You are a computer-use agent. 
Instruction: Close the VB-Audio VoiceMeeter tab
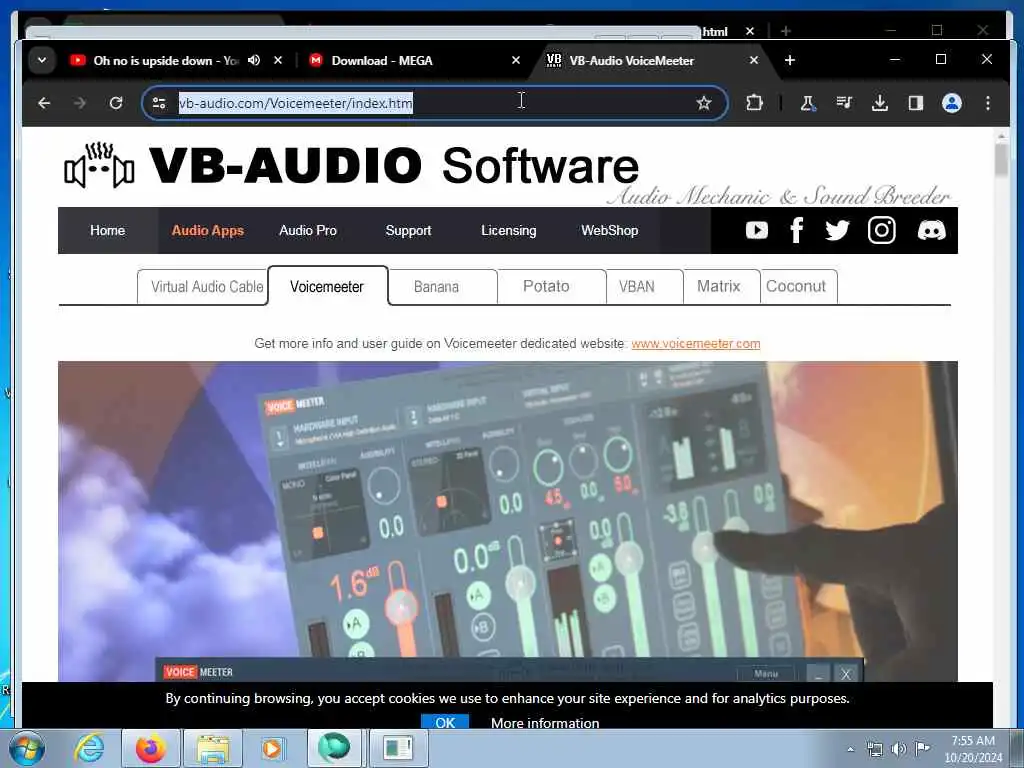click(754, 60)
